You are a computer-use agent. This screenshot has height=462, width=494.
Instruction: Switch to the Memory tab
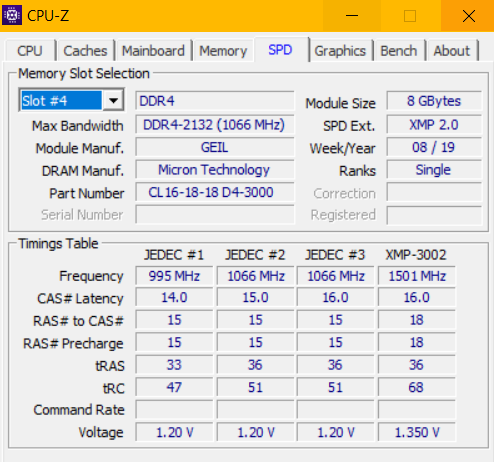[x=223, y=51]
